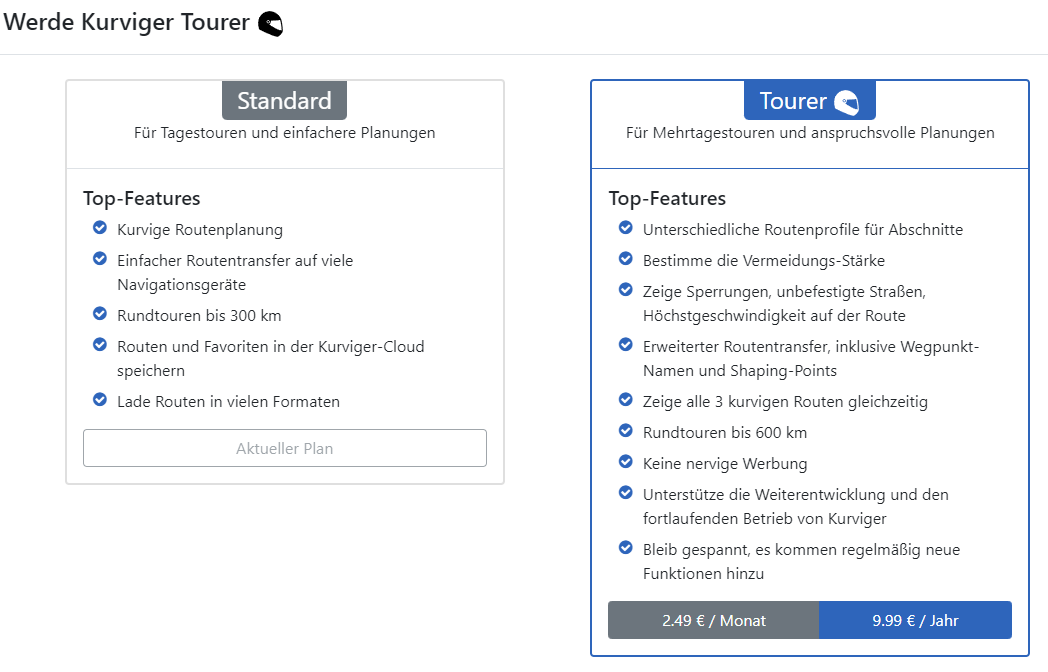Select the Tourer plan badge
Image resolution: width=1048 pixels, height=672 pixels.
[809, 101]
